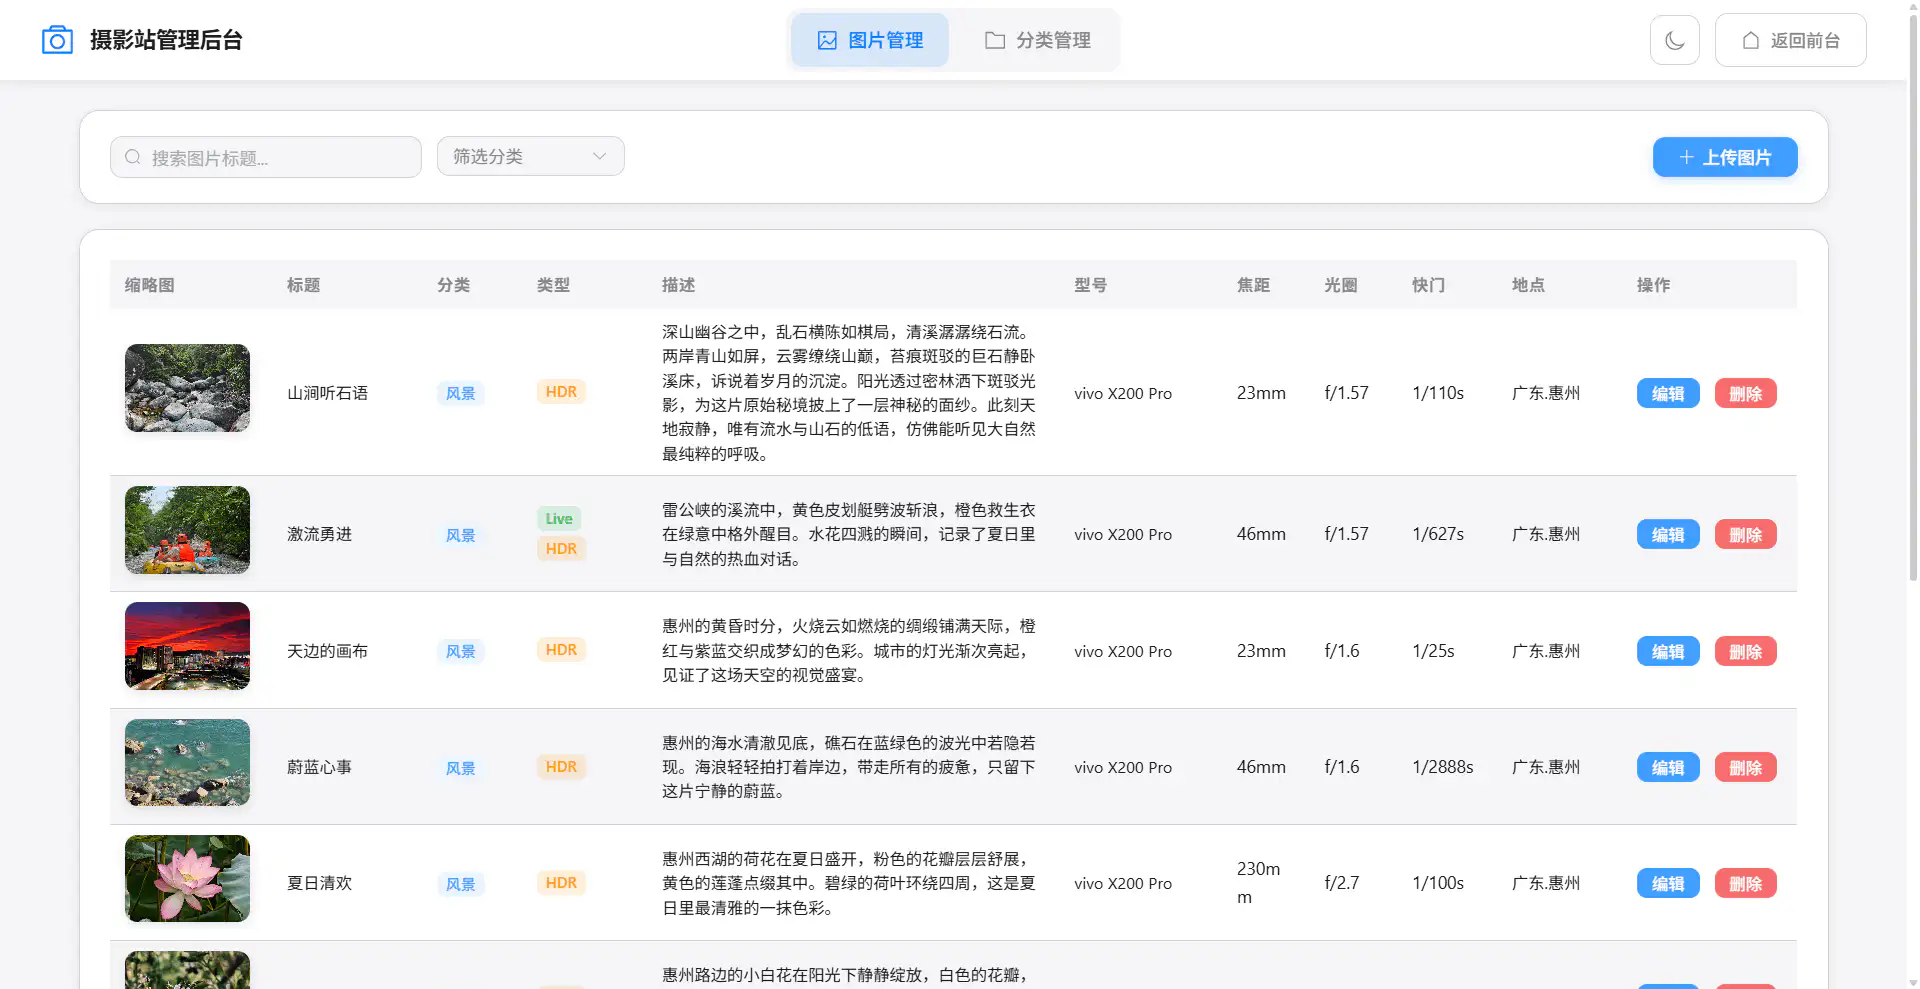Screen dimensions: 1920x989
Task: Click the magnifier icon in the search box
Action: 132,156
